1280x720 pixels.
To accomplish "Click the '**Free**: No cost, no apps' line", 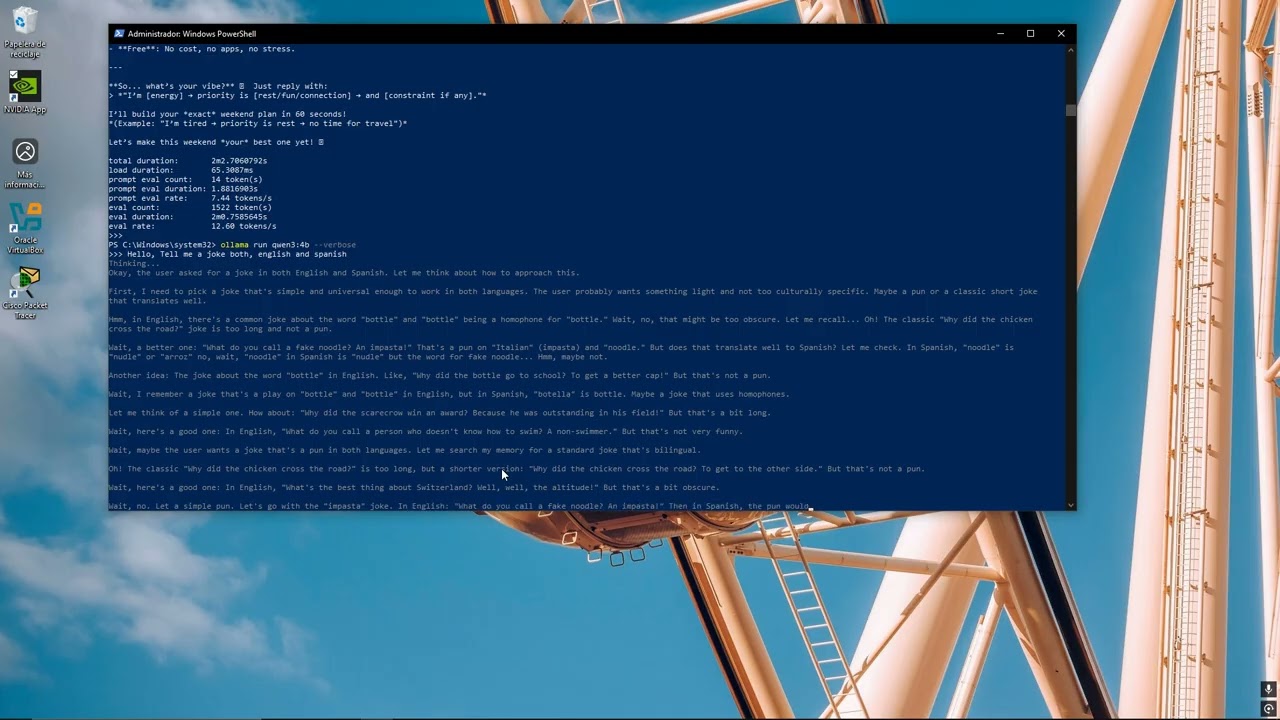I will (202, 49).
